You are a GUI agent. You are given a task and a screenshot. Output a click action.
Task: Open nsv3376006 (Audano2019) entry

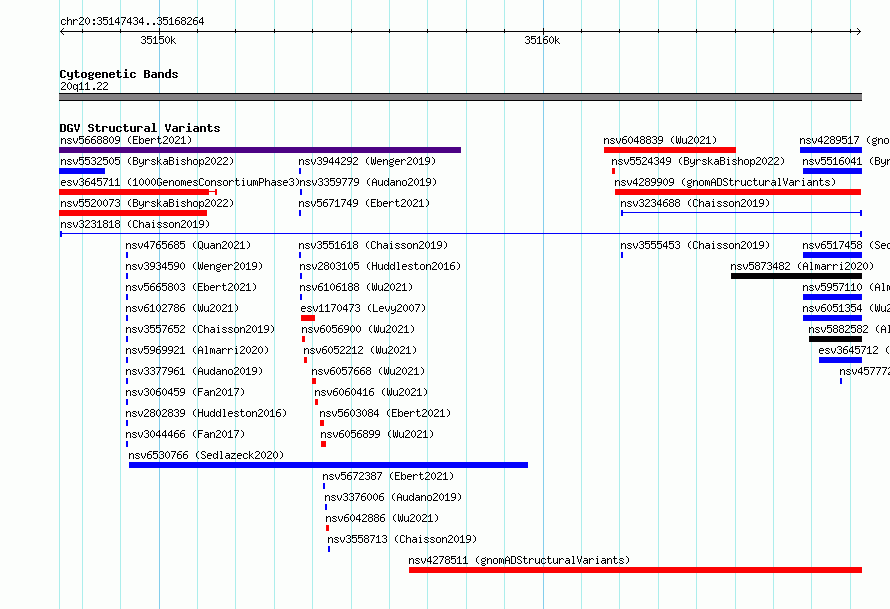click(393, 497)
